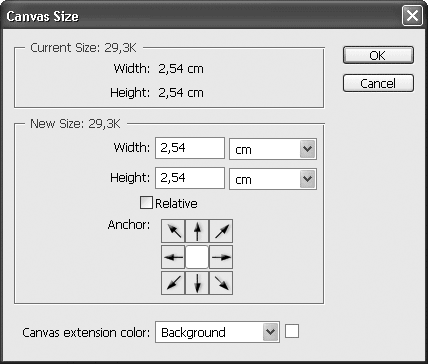Image resolution: width=428 pixels, height=364 pixels.
Task: Open the Height units dropdown
Action: point(273,179)
